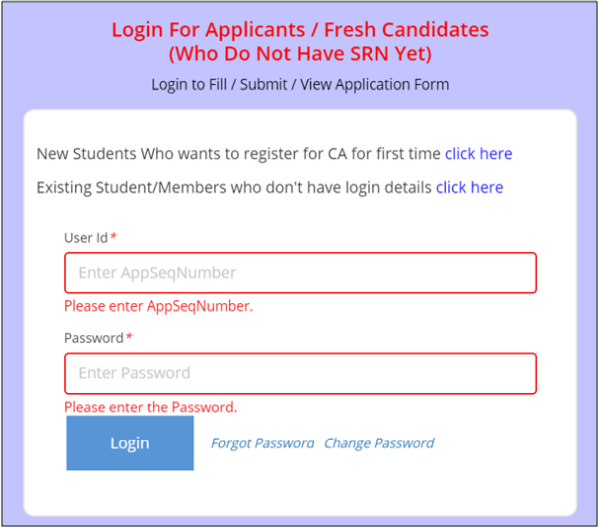Viewport: 600px width, 528px height.
Task: Click the red asterisk beside Password
Action: click(x=129, y=338)
